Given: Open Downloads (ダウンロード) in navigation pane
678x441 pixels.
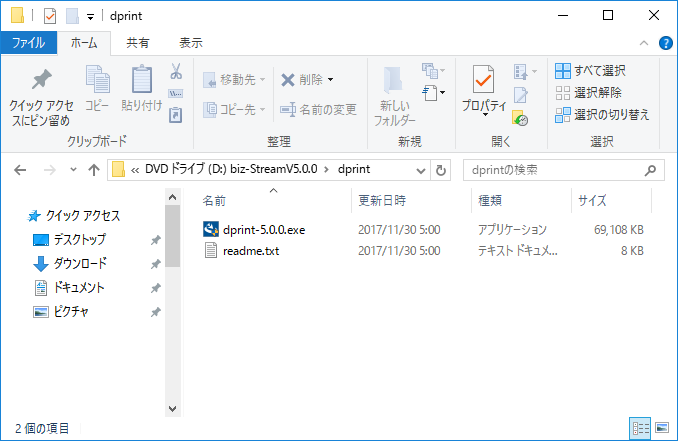Looking at the screenshot, I should tap(70, 264).
